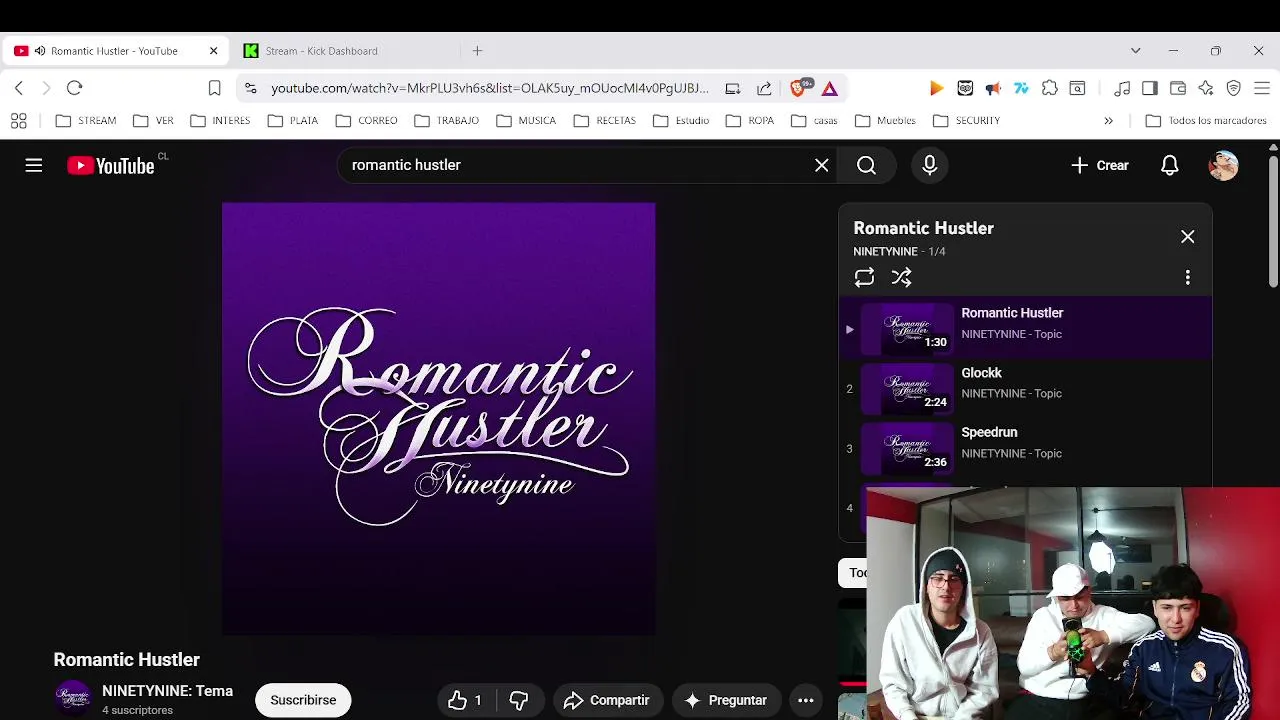Expand the hidden bookmarks chevron

1108,120
